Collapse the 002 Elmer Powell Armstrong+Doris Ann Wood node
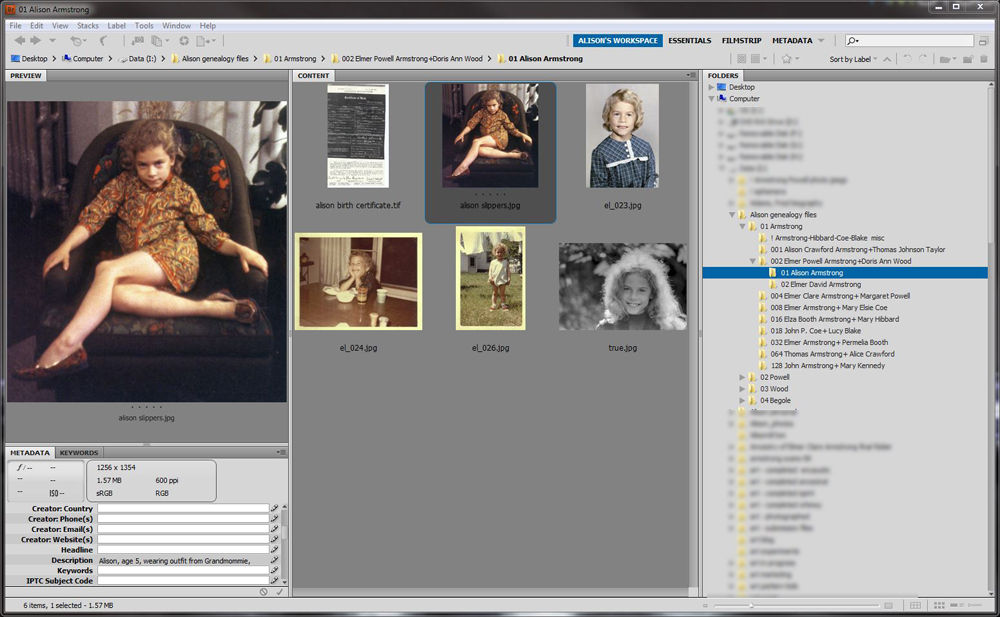The height and width of the screenshot is (617, 1000). coord(753,262)
